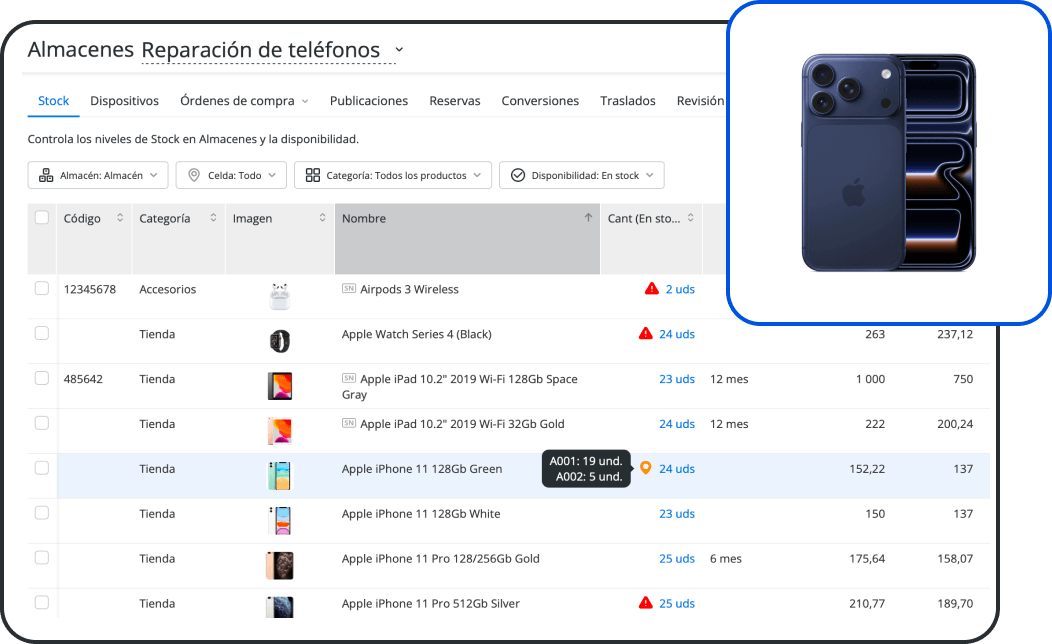Click the red alert icon for iPhone 11 Pro 512Gb Silver
Image resolution: width=1052 pixels, height=644 pixels.
click(645, 602)
